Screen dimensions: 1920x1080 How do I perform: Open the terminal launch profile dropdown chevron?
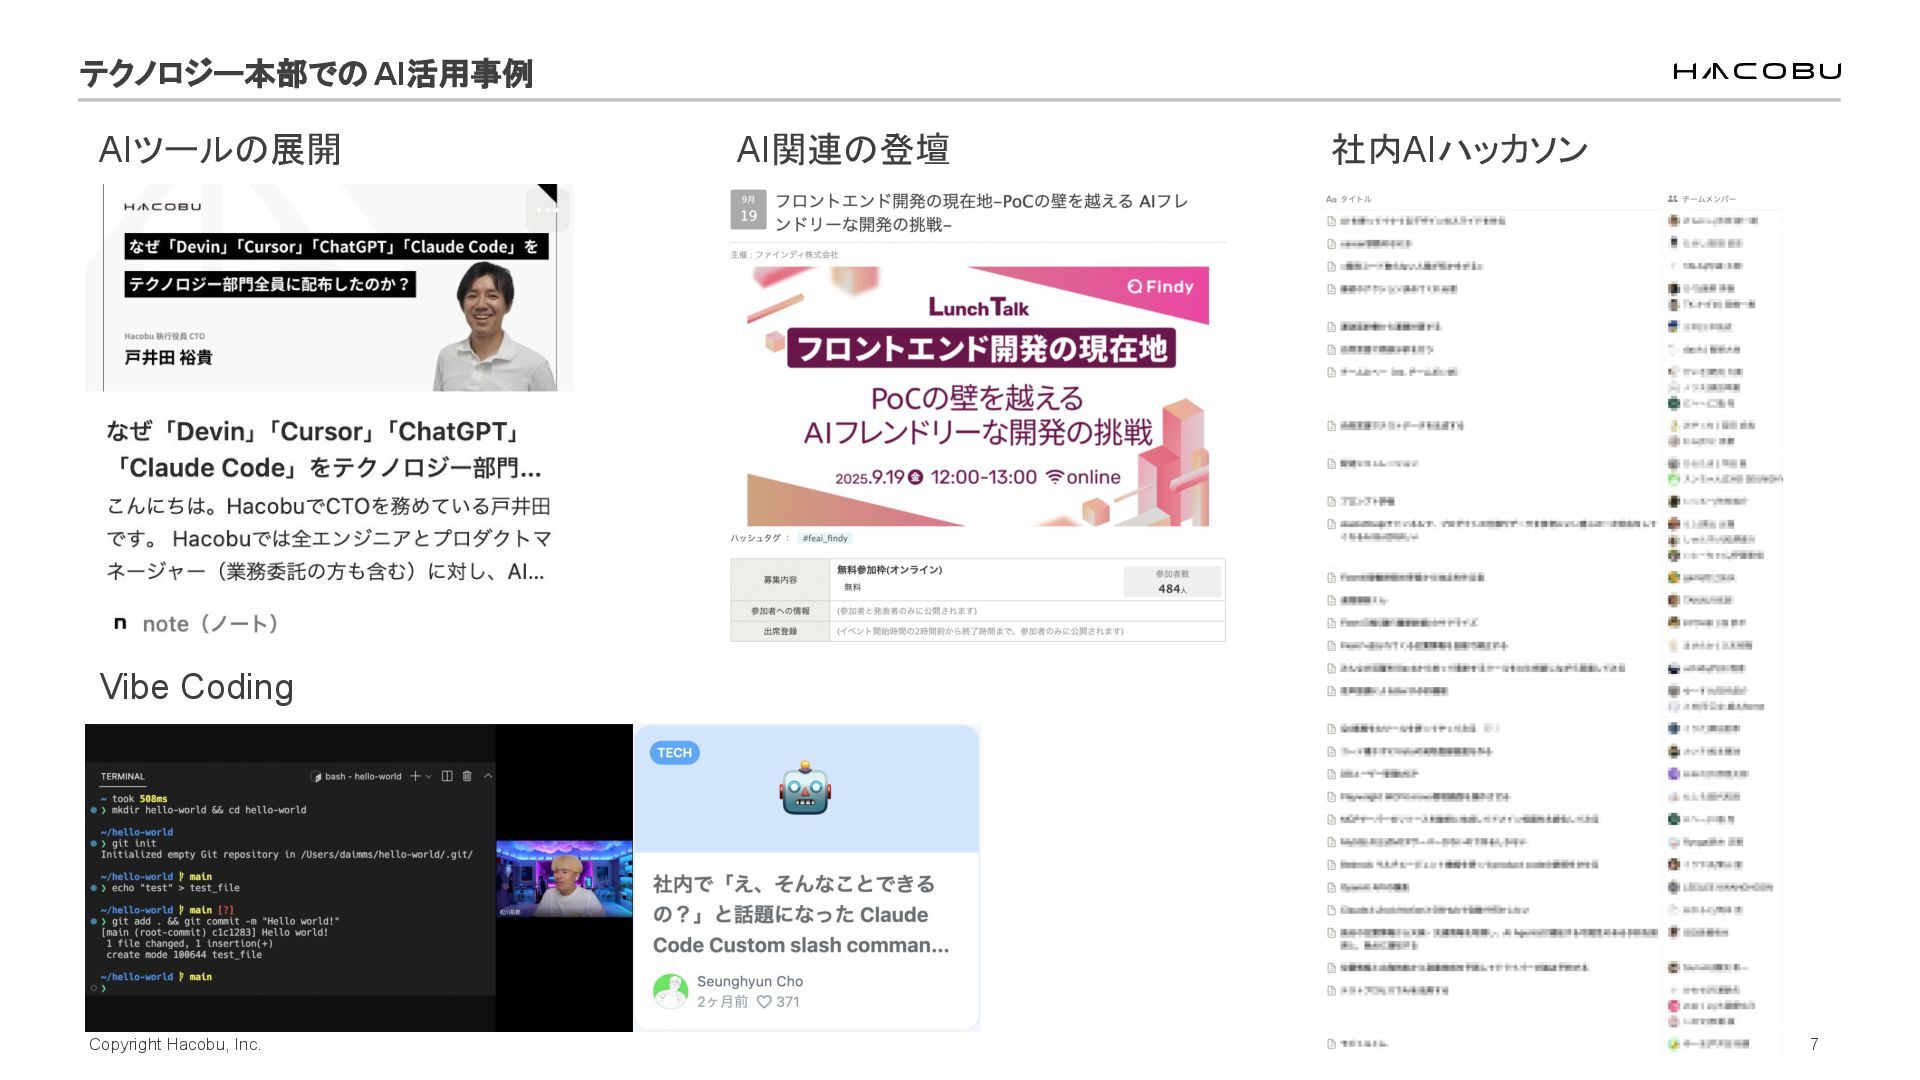[429, 776]
